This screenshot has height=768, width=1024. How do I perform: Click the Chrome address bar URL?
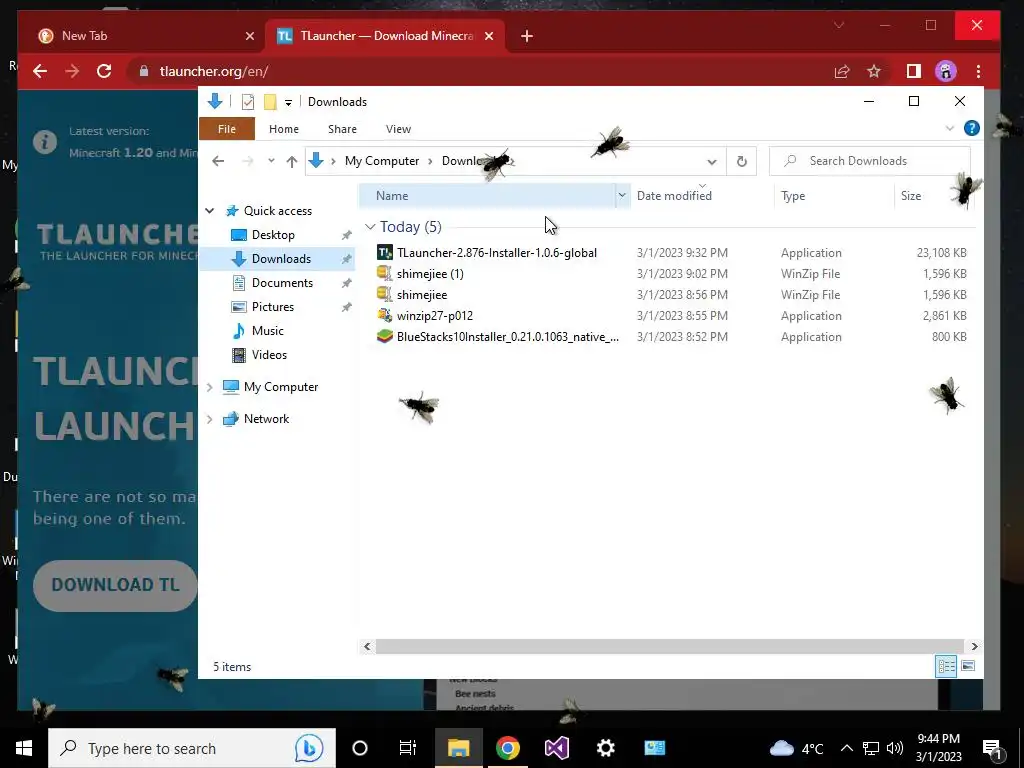click(214, 71)
